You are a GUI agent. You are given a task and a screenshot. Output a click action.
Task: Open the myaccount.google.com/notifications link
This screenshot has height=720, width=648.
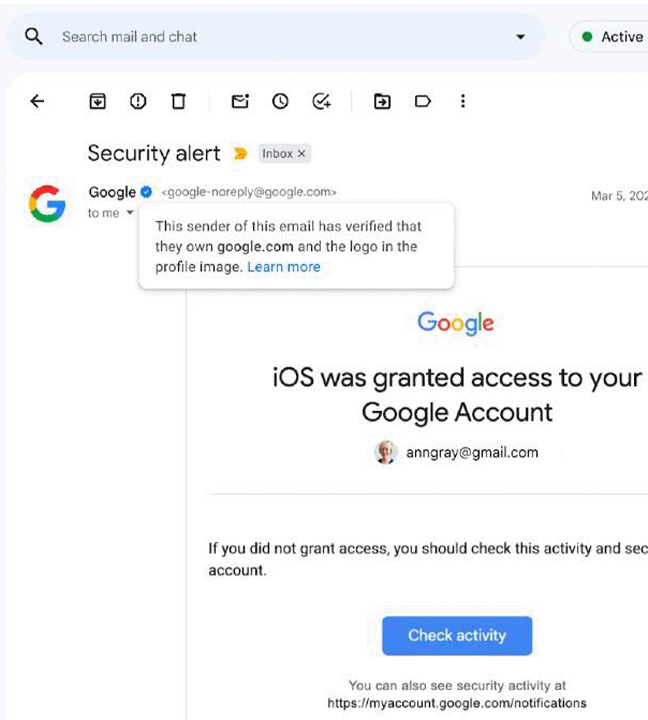[x=457, y=703]
